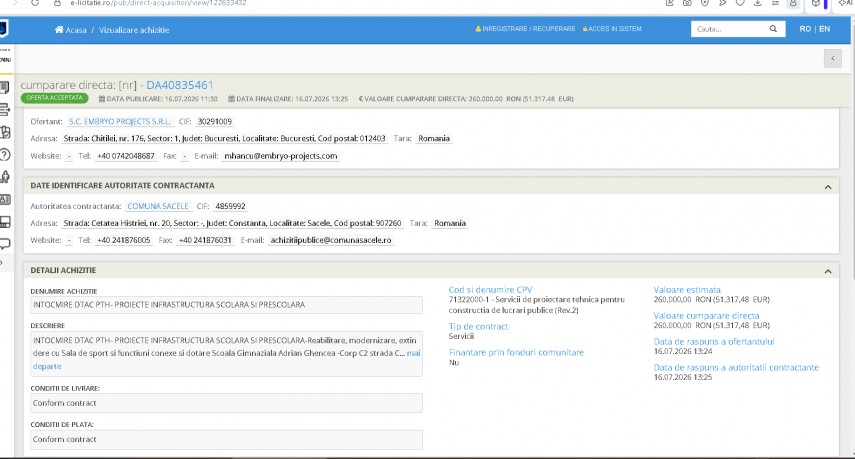Click Finantare prin fonduri comunitare heading
Viewport: 855px width, 459px height.
(516, 353)
